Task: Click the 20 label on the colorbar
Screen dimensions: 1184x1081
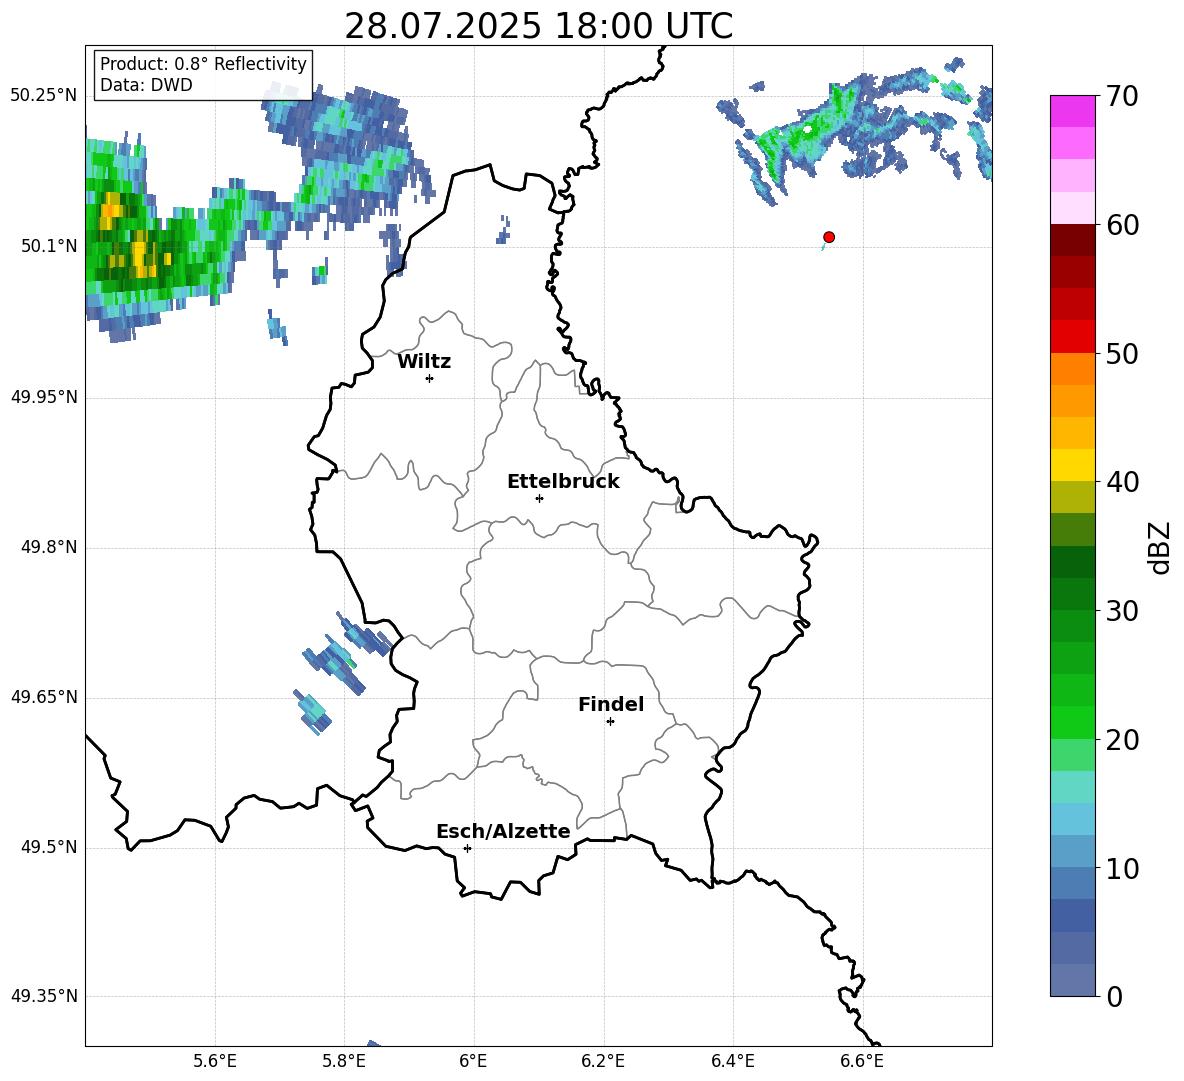Action: point(1121,740)
